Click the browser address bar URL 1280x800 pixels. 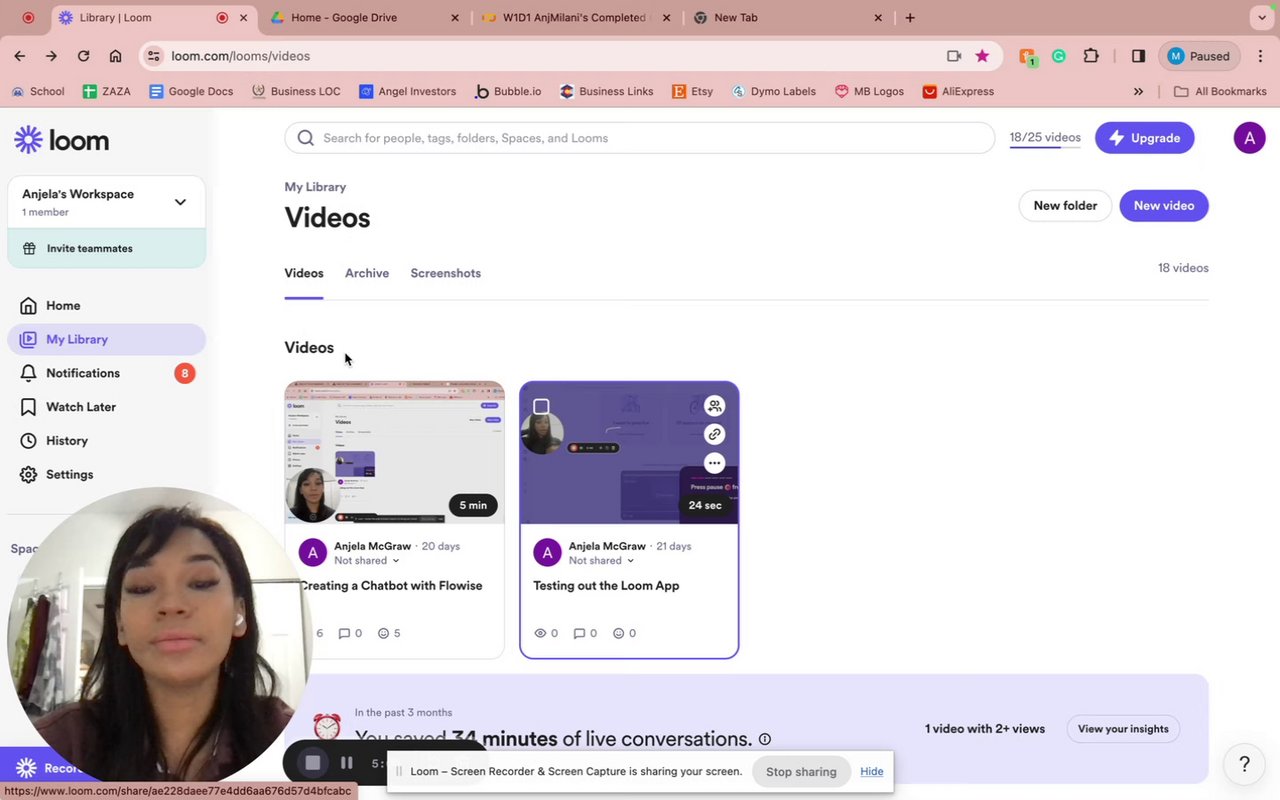tap(240, 56)
